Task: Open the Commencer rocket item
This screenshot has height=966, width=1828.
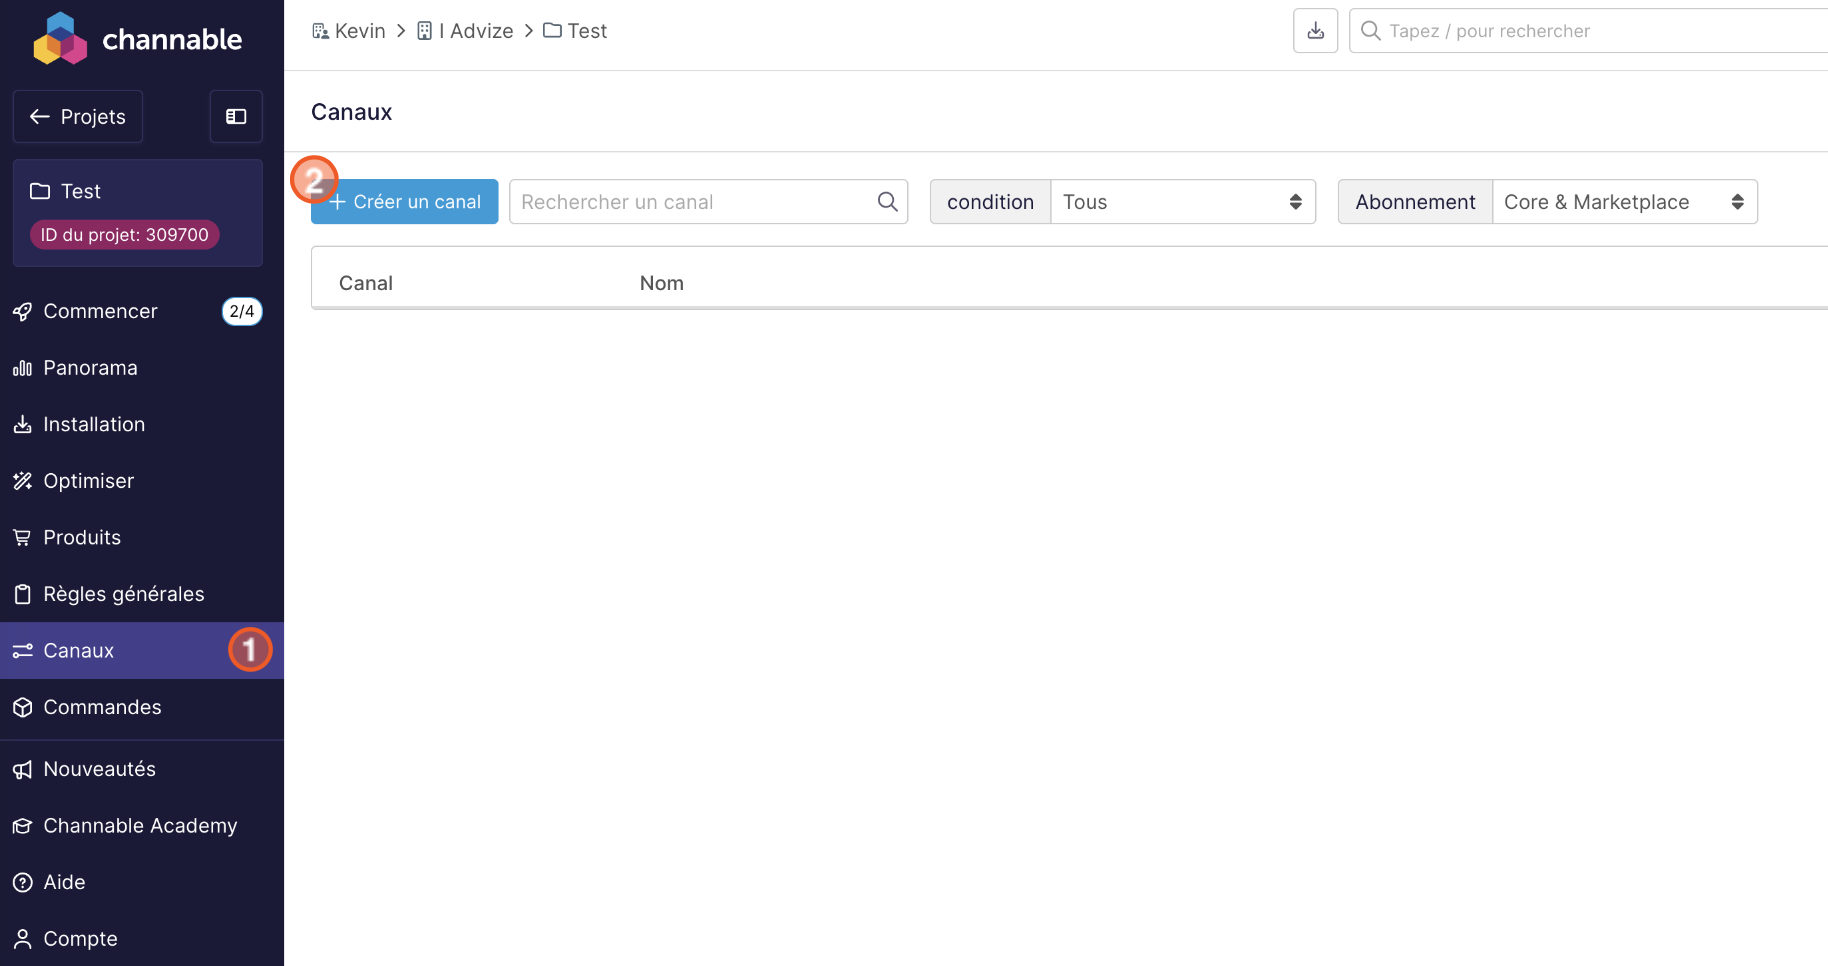Action: [100, 311]
